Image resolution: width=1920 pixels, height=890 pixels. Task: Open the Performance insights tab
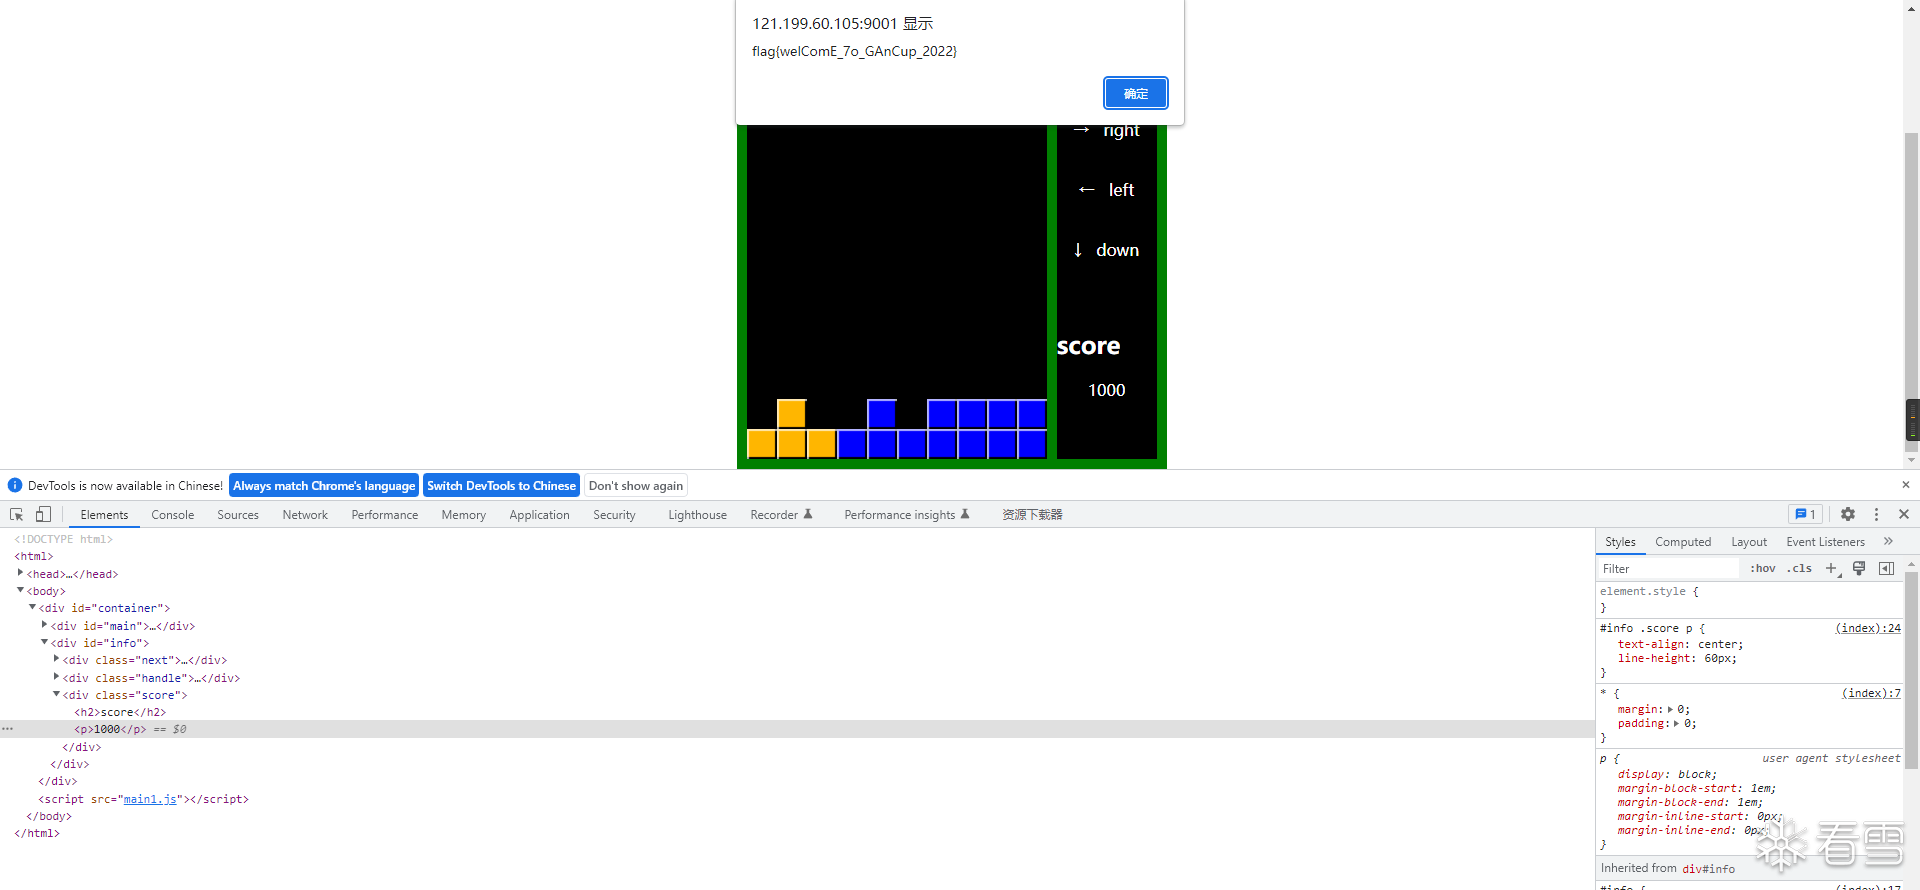[906, 514]
